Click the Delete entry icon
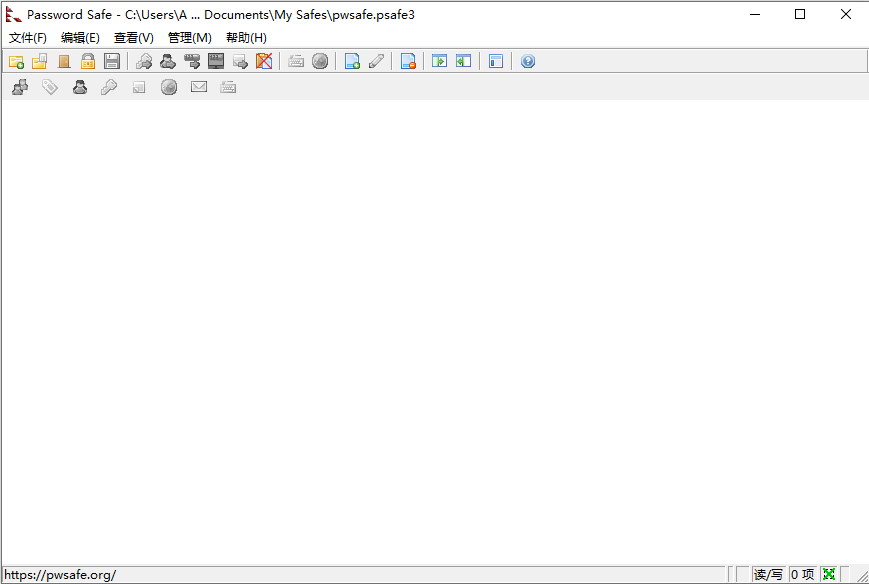869x584 pixels. [408, 62]
